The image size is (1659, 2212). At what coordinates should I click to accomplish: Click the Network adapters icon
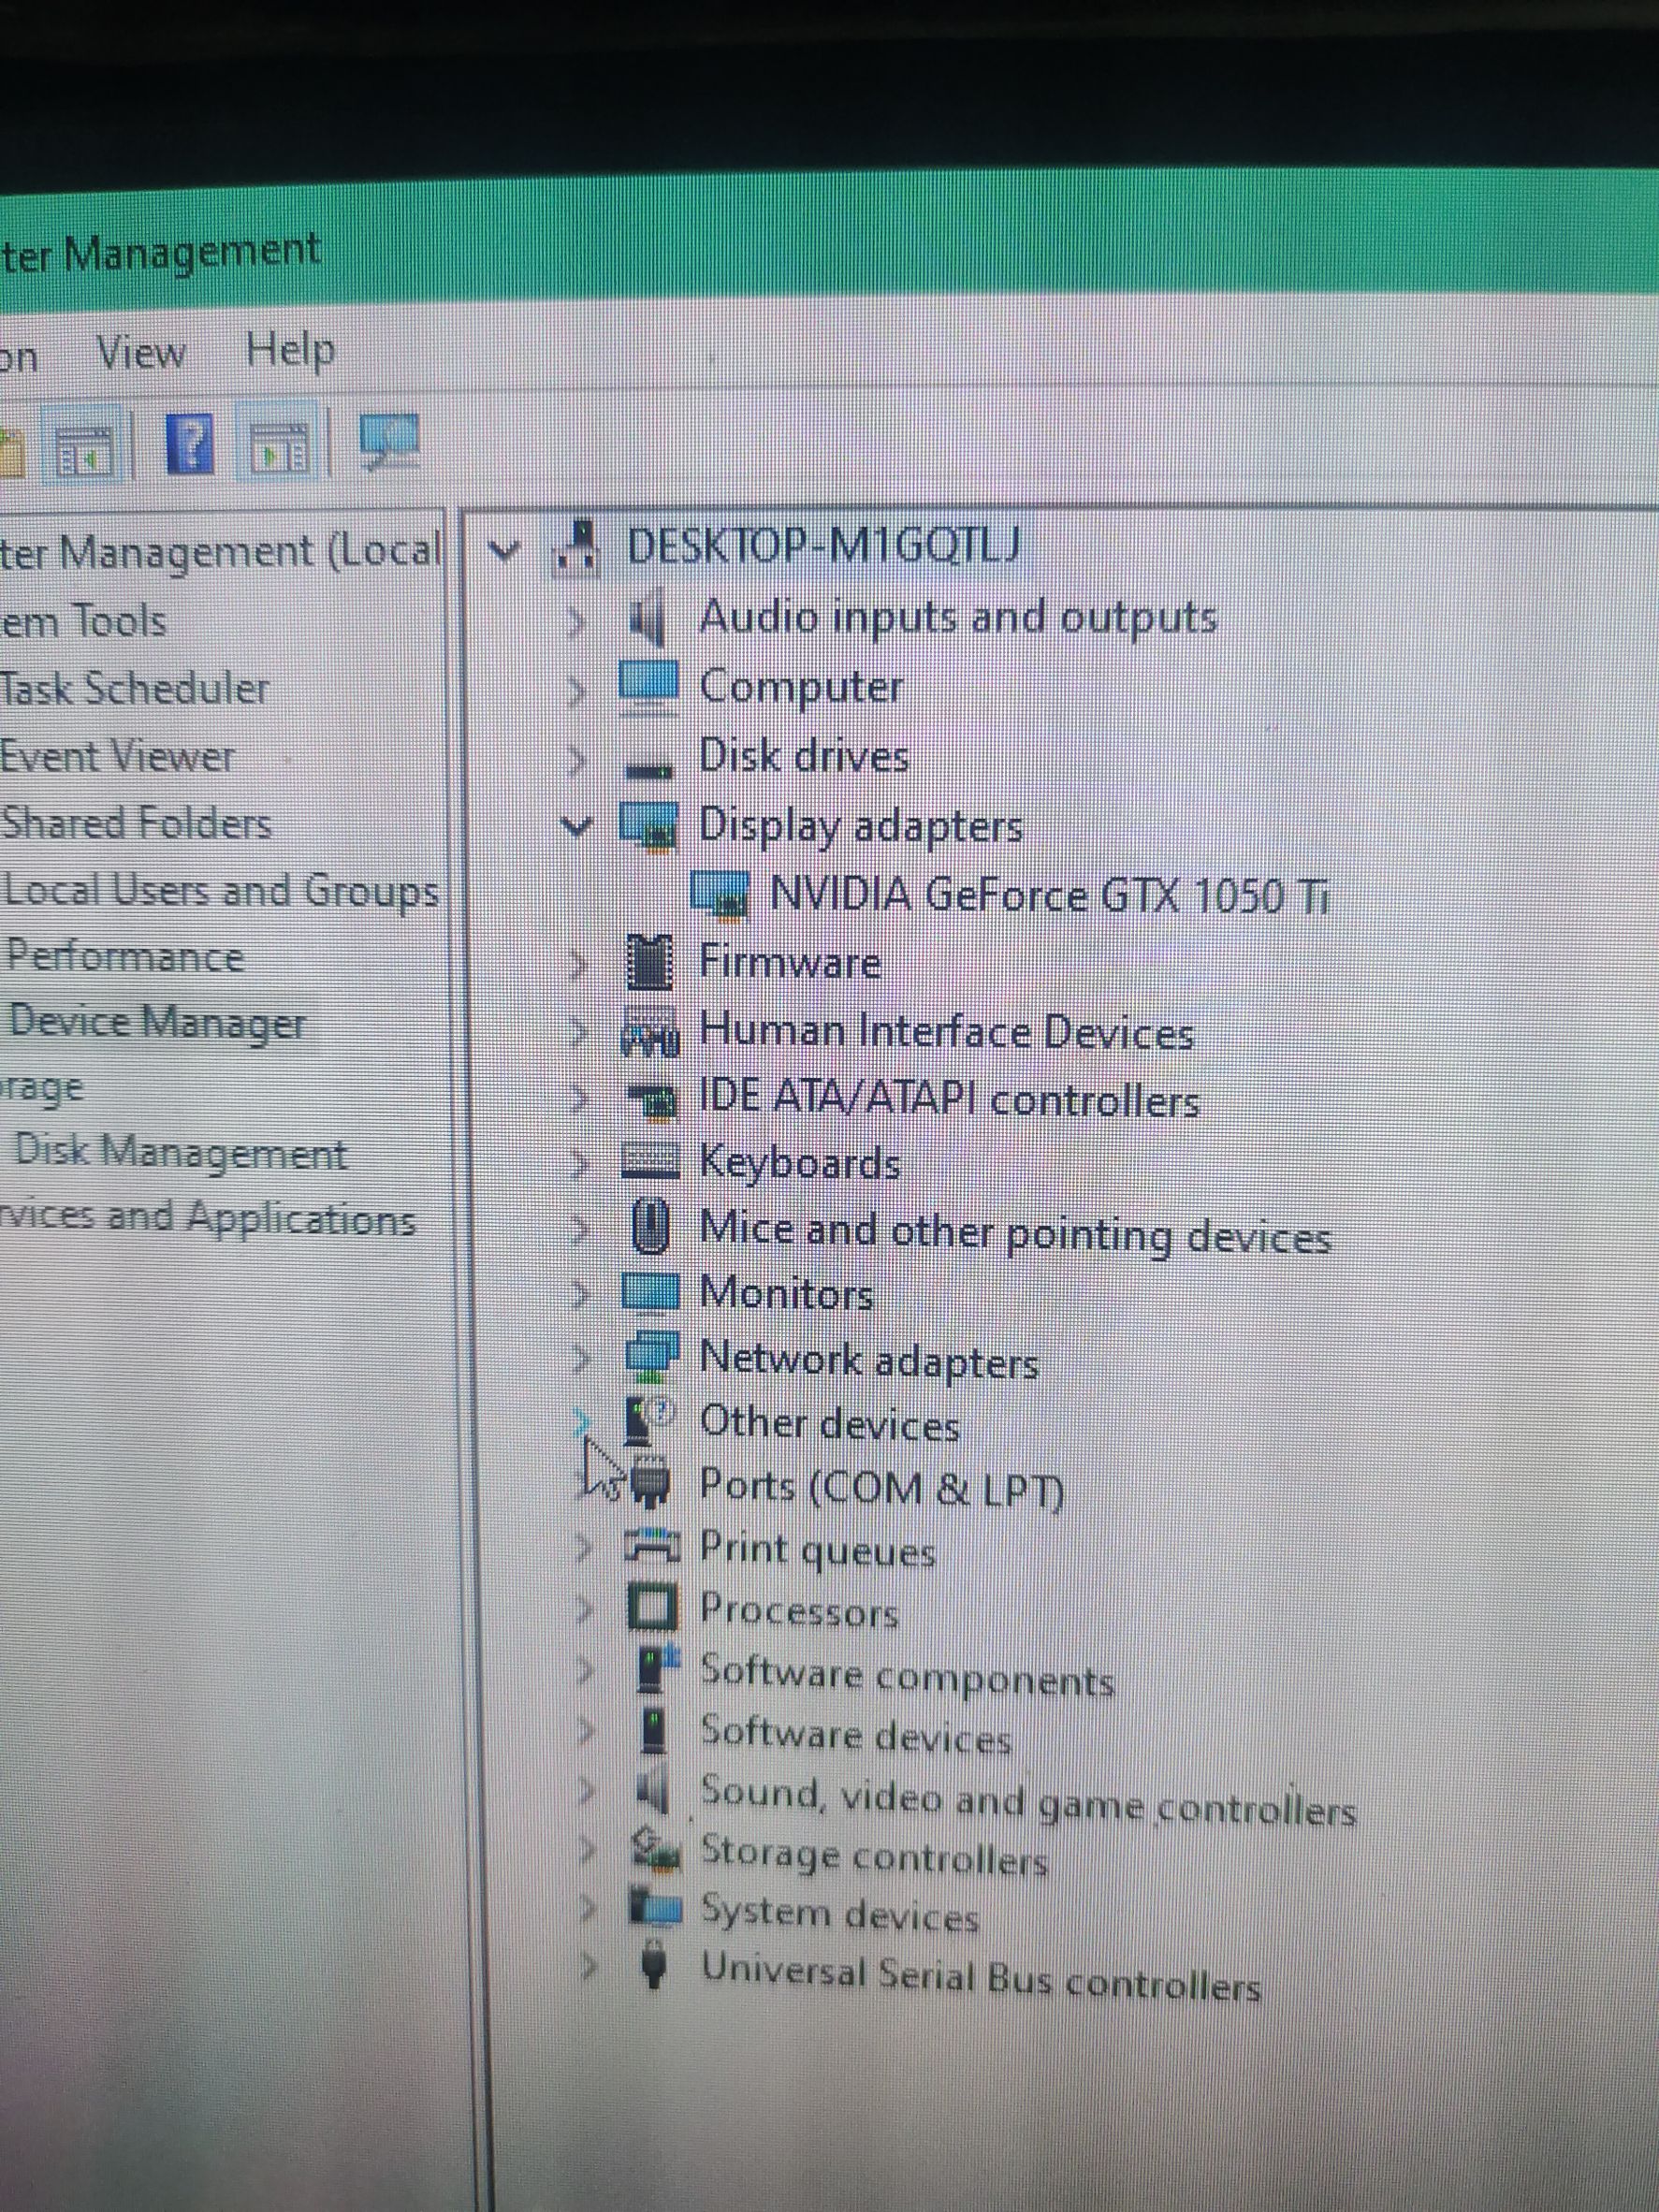652,1356
